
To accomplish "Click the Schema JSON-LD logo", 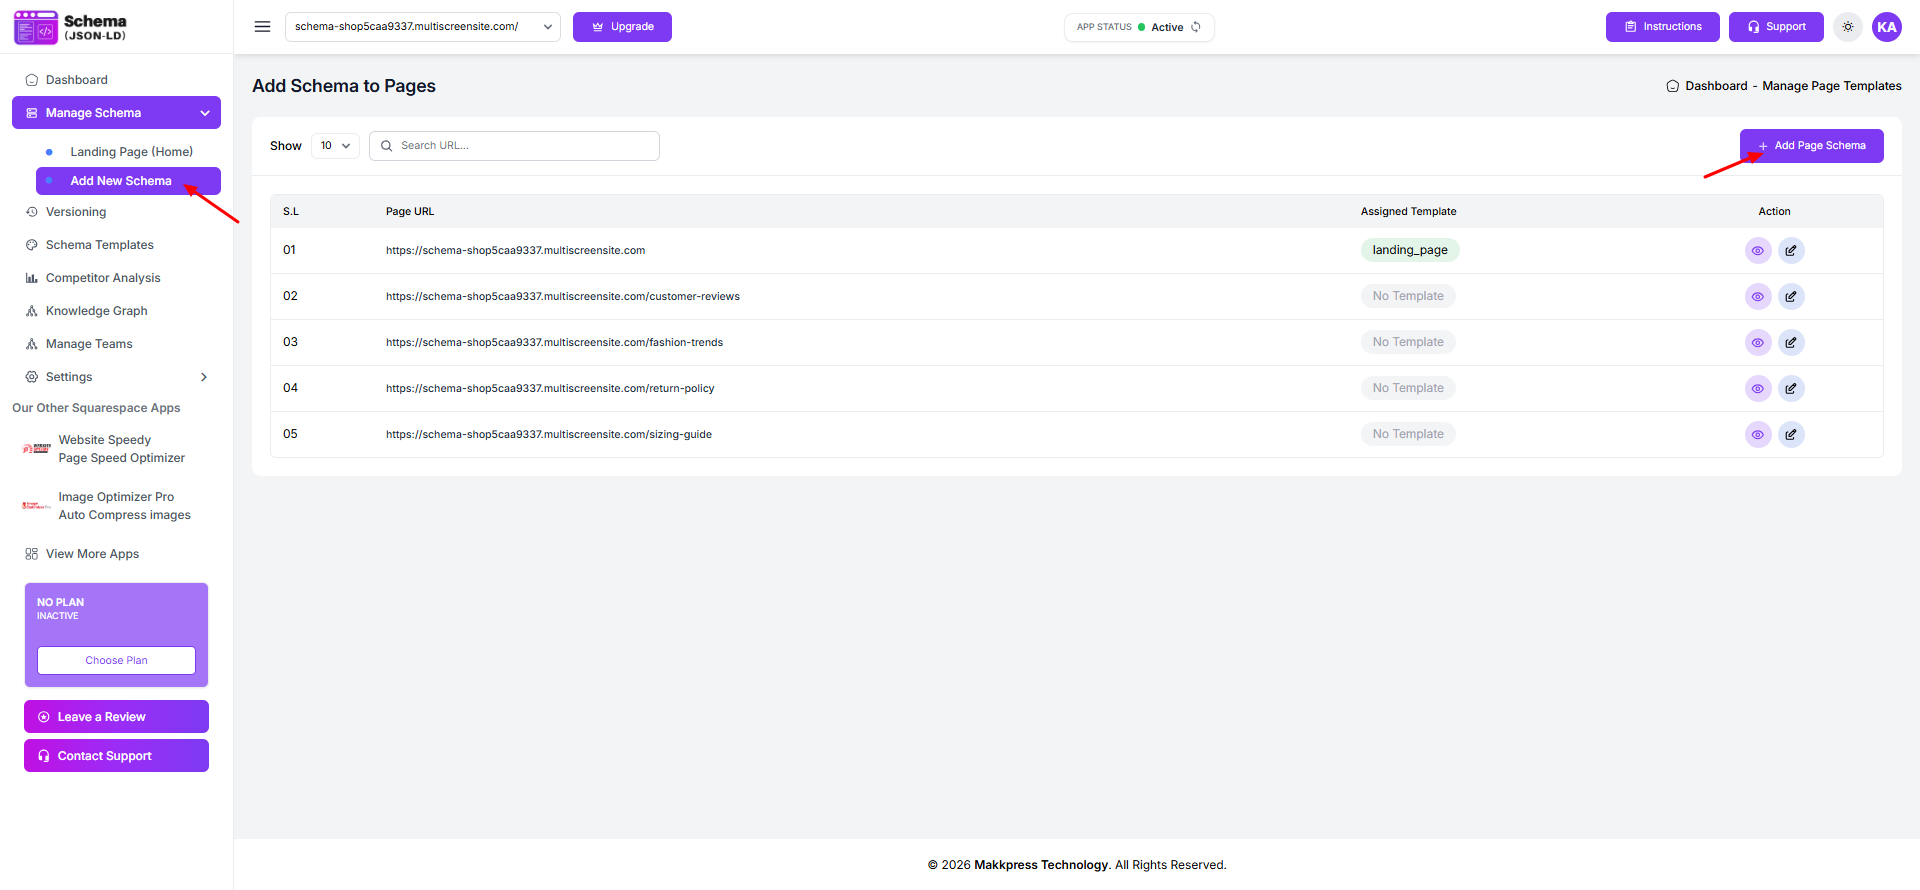I will point(70,27).
